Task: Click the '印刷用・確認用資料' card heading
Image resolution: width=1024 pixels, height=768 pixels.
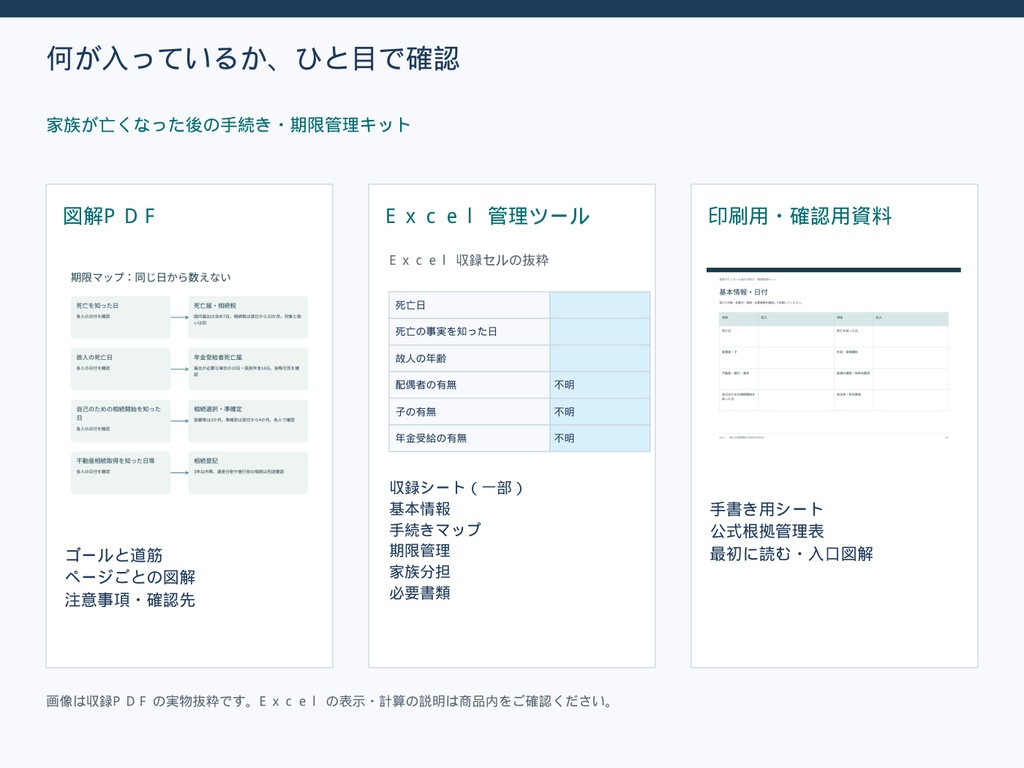Action: tap(800, 216)
